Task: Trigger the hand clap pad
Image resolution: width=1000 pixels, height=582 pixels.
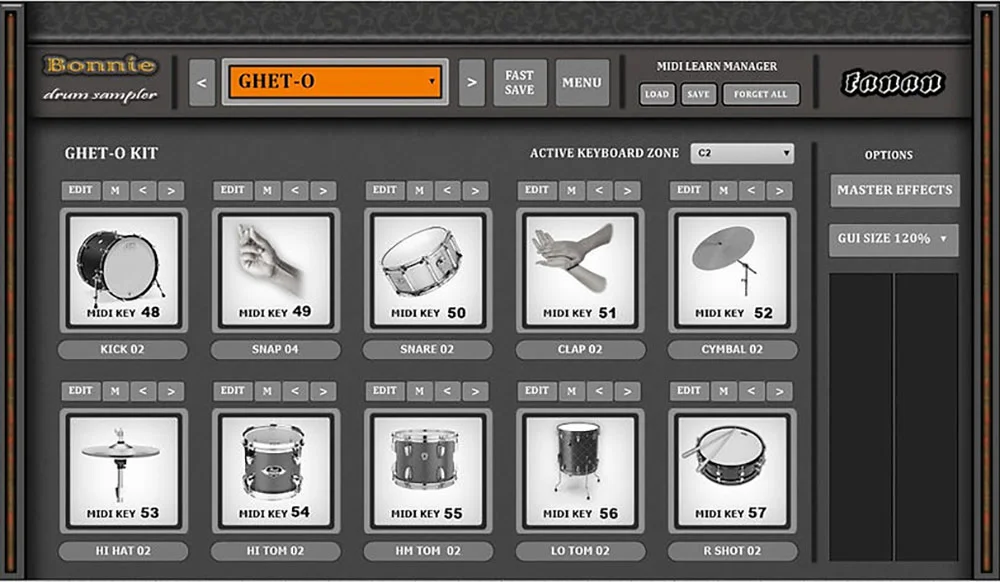Action: 580,269
